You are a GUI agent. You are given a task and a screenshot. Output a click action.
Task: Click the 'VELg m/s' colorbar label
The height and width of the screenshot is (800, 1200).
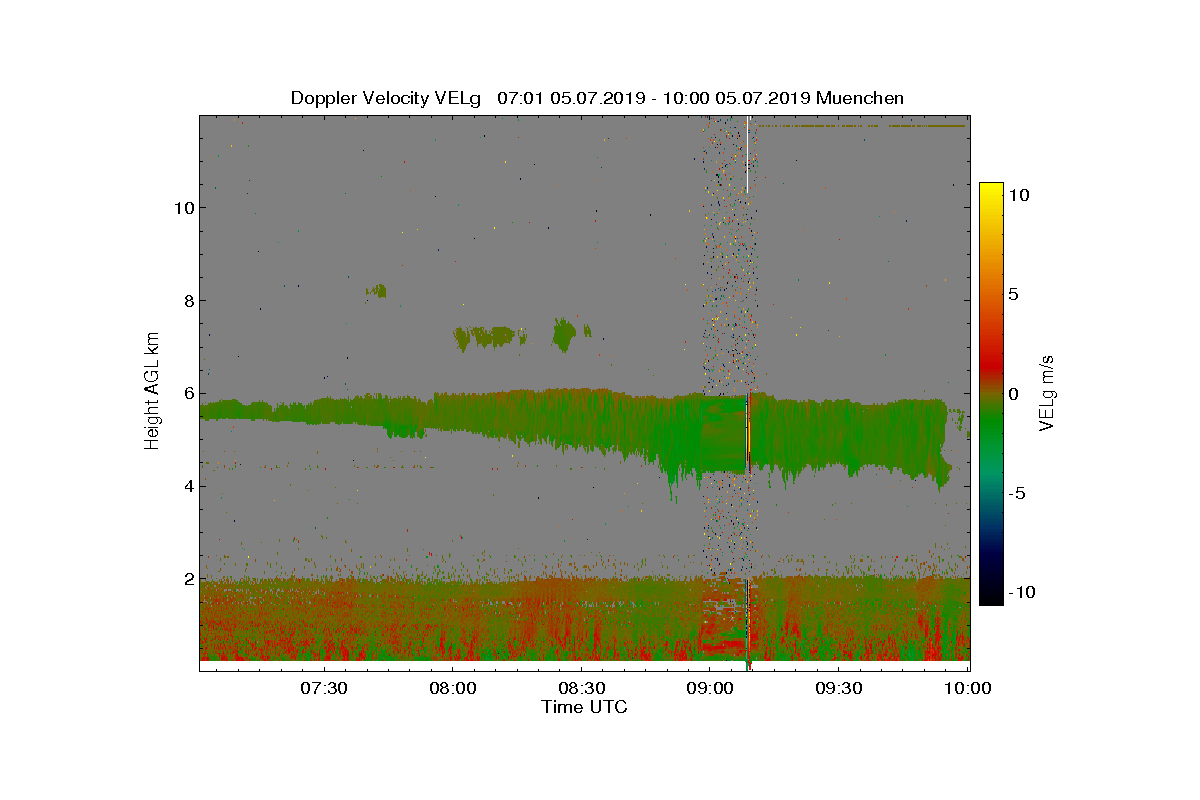(x=1048, y=392)
